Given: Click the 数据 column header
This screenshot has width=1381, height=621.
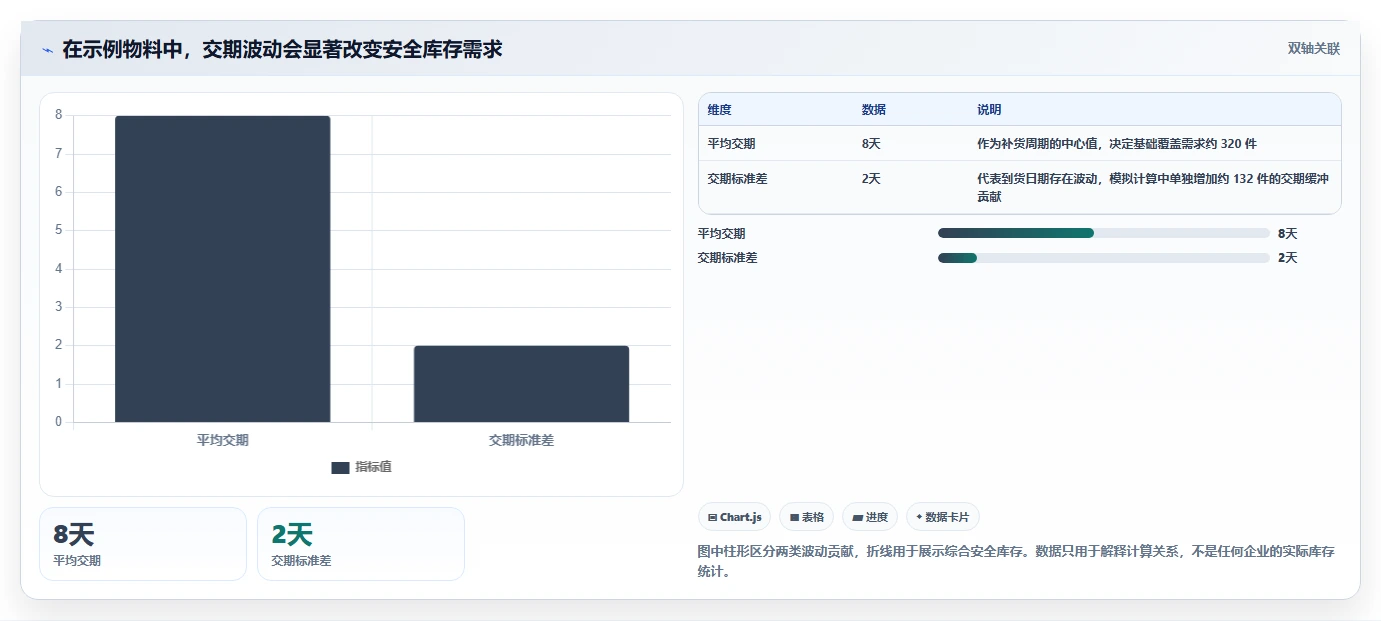Looking at the screenshot, I should (x=873, y=110).
